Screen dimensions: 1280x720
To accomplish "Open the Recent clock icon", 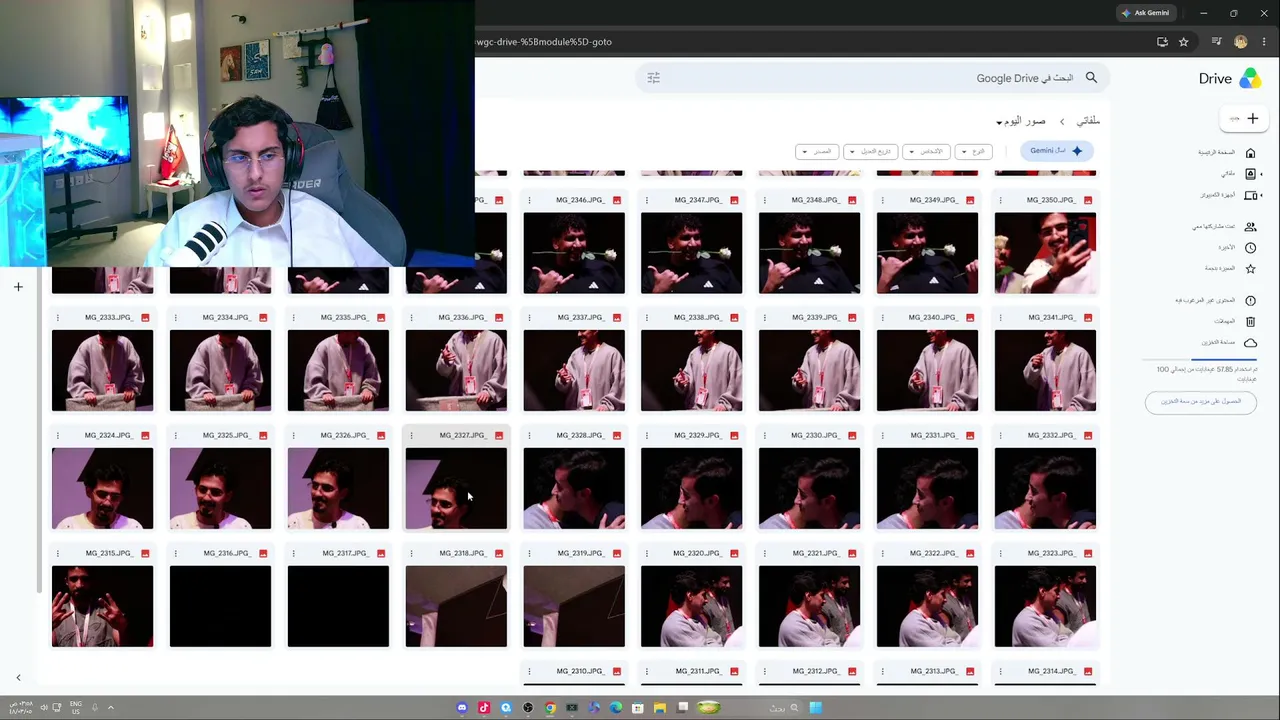I will (1250, 248).
